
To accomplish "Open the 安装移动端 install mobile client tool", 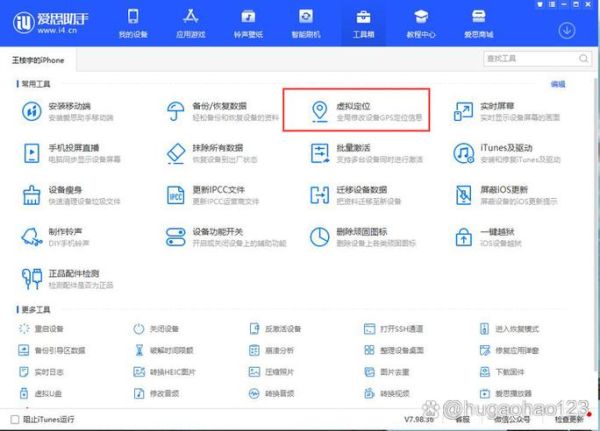I will (x=67, y=111).
